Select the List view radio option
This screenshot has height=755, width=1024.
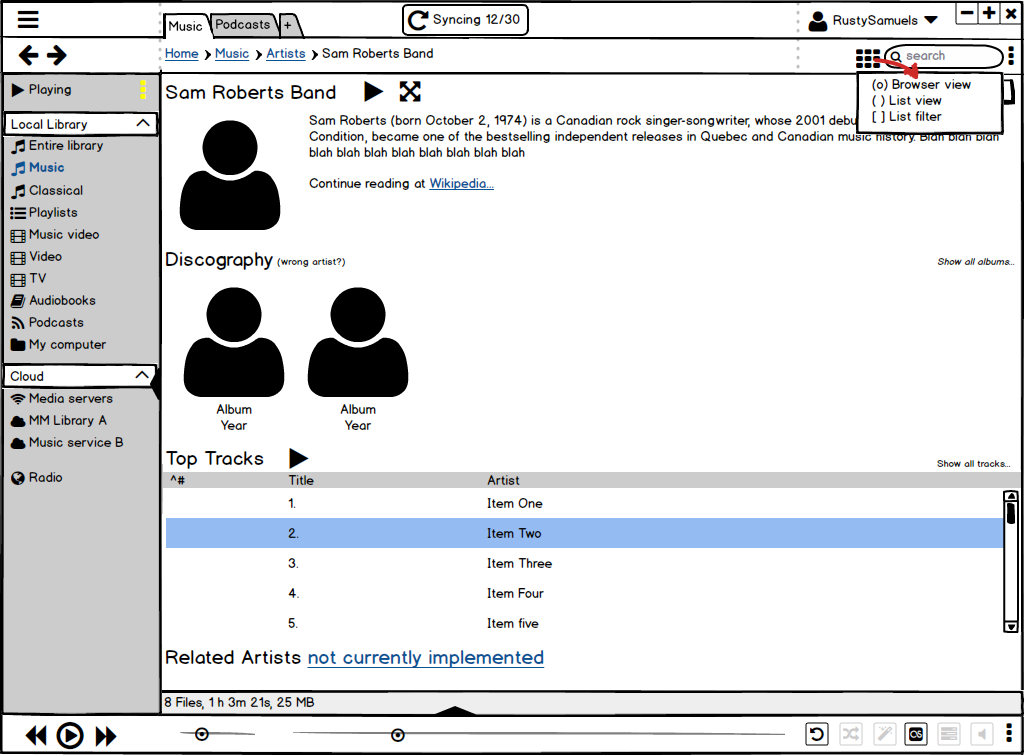pos(880,101)
